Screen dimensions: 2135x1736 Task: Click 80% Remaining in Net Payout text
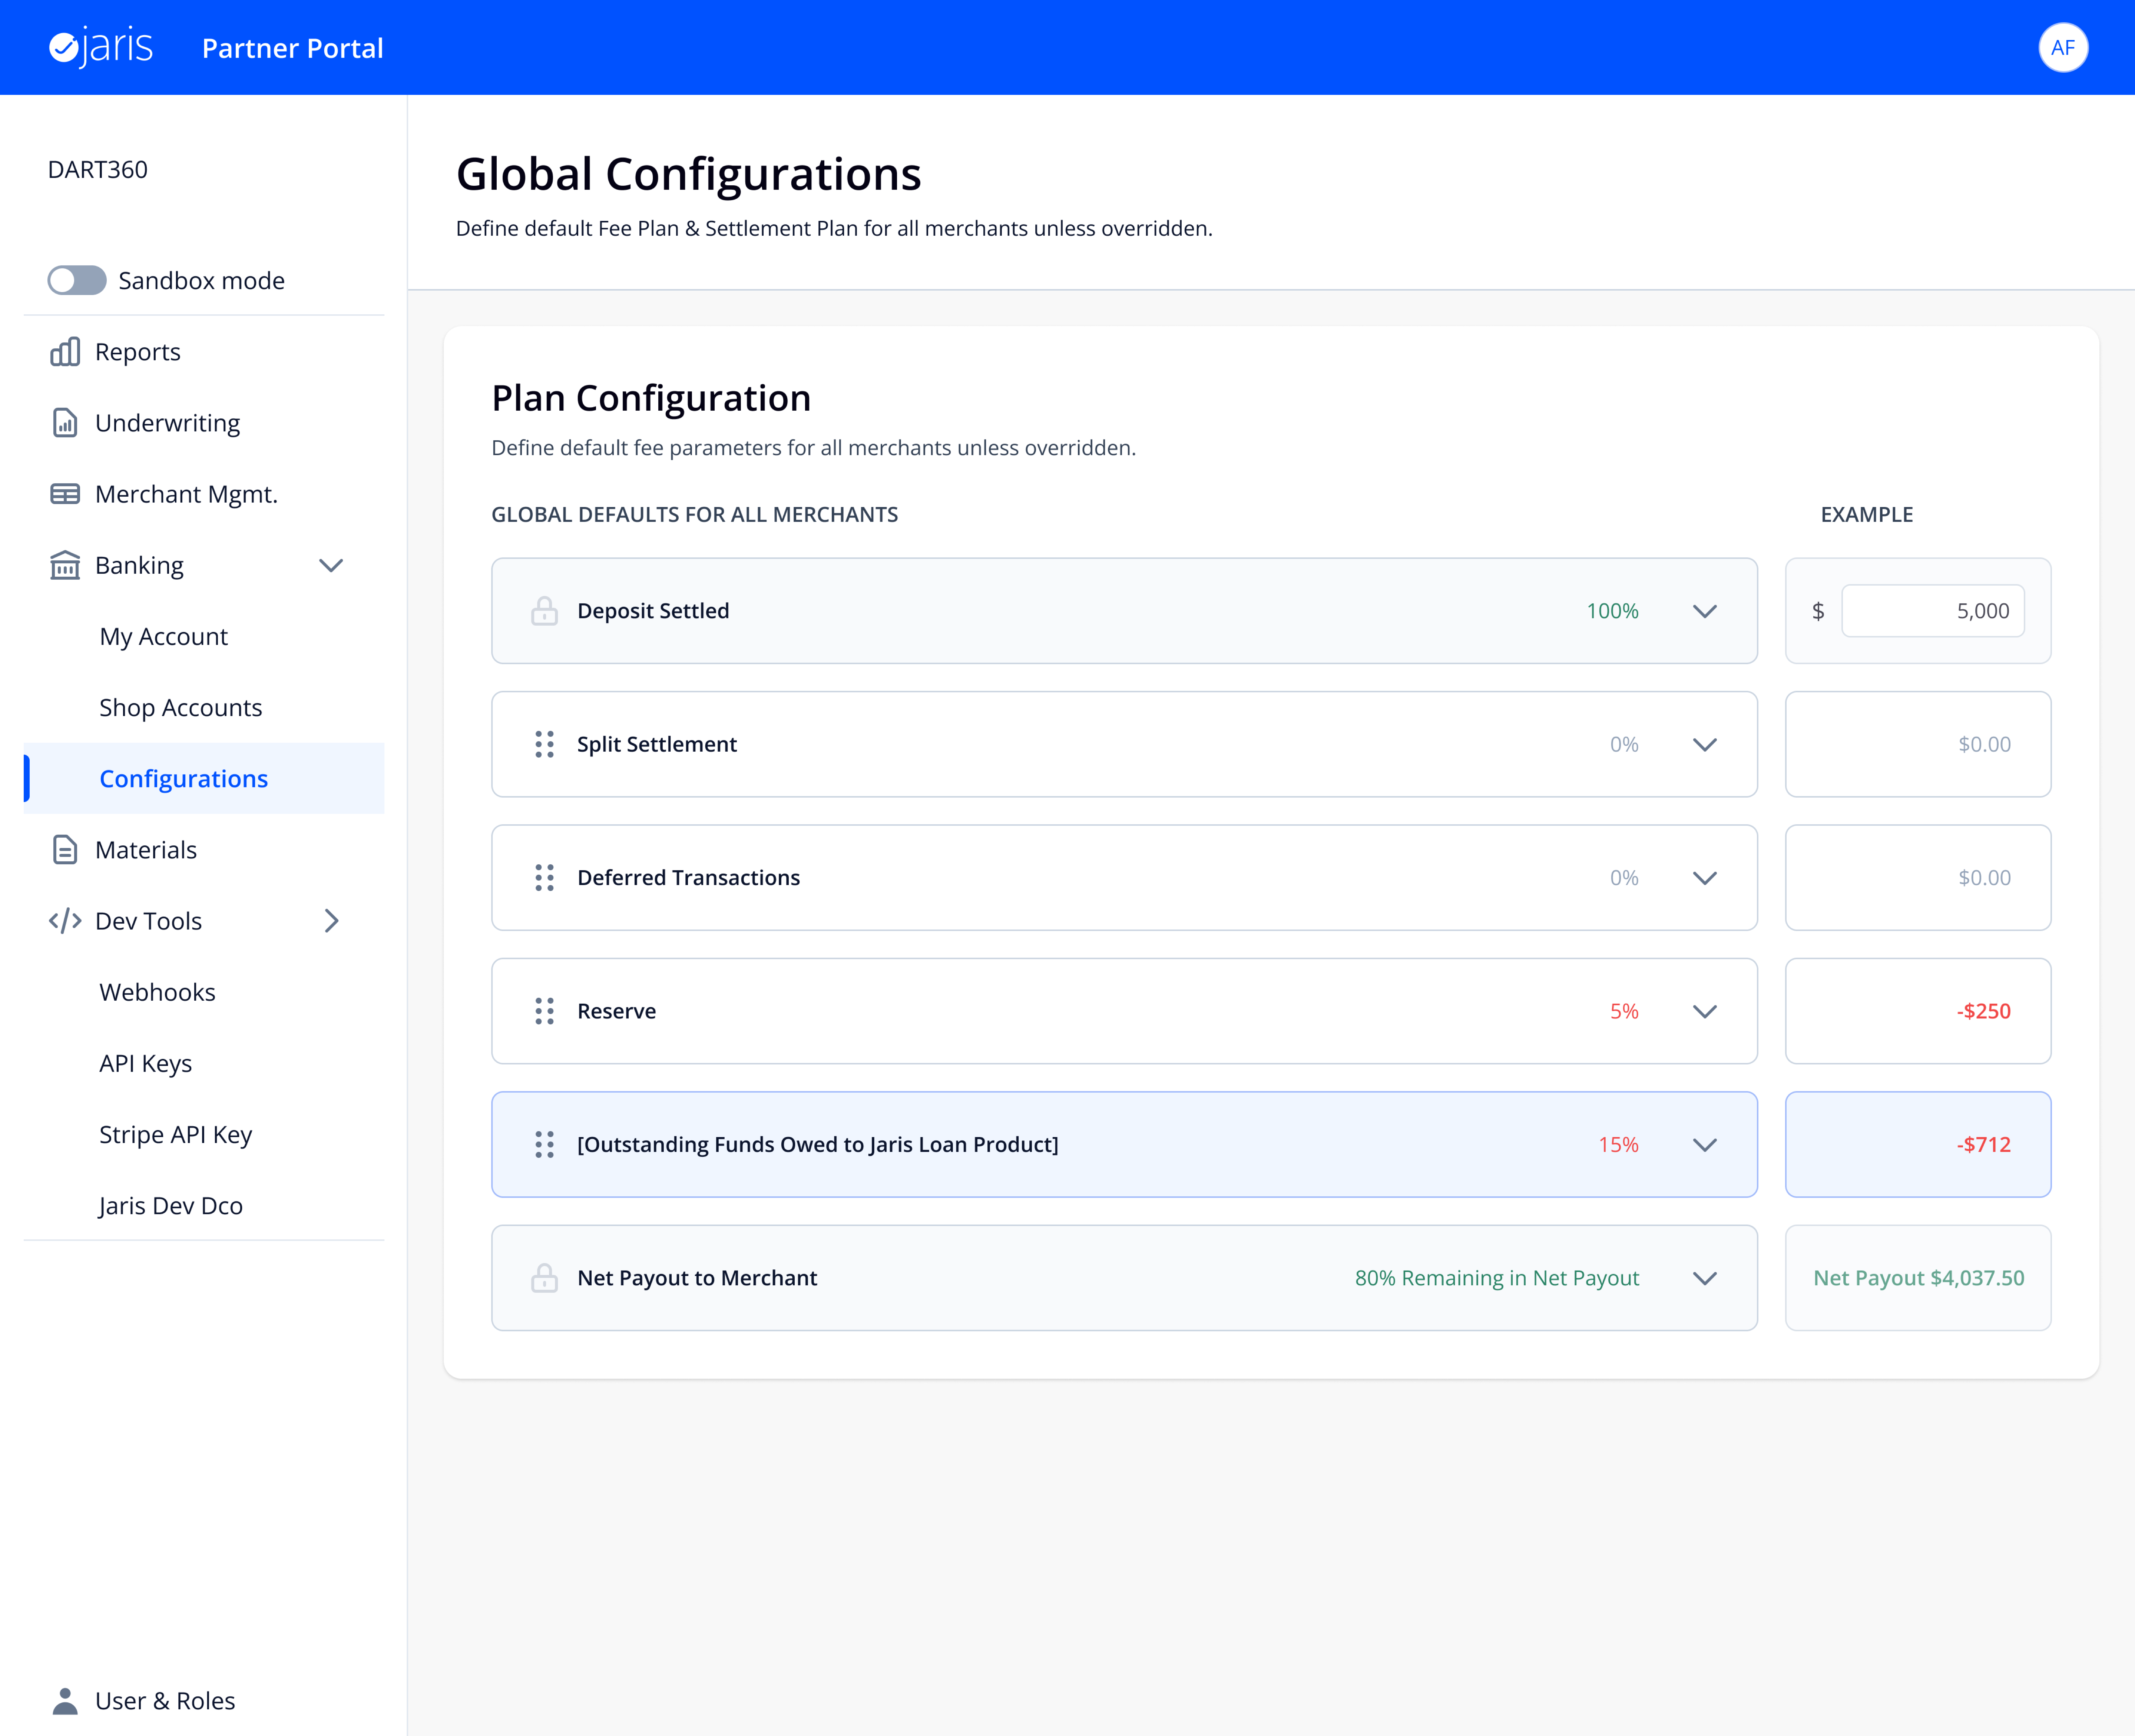[1497, 1278]
